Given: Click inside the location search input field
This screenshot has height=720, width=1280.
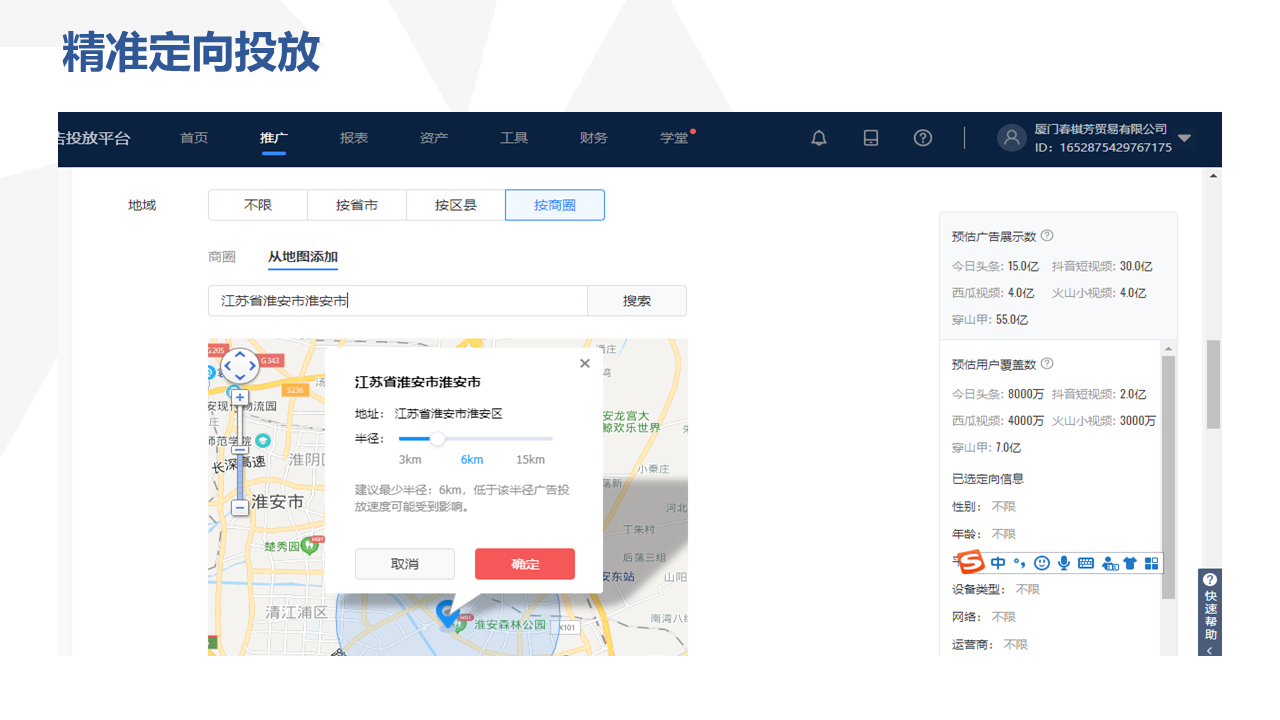Looking at the screenshot, I should point(397,300).
